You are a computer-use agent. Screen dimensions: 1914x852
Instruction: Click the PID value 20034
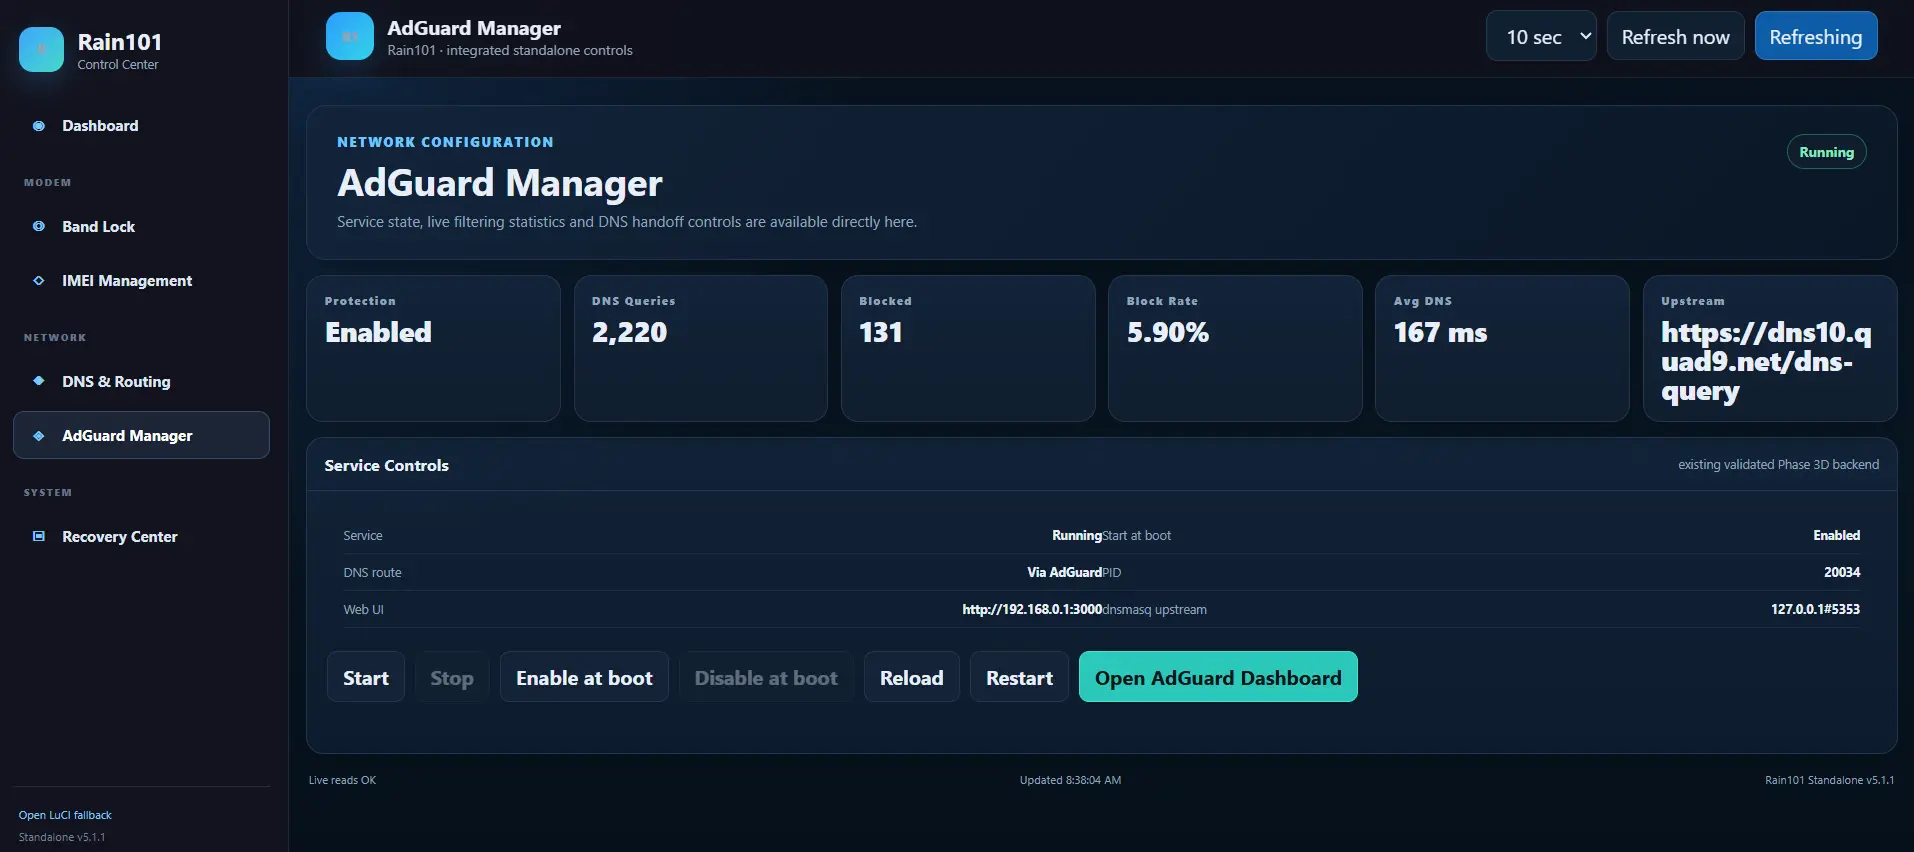[x=1842, y=572]
